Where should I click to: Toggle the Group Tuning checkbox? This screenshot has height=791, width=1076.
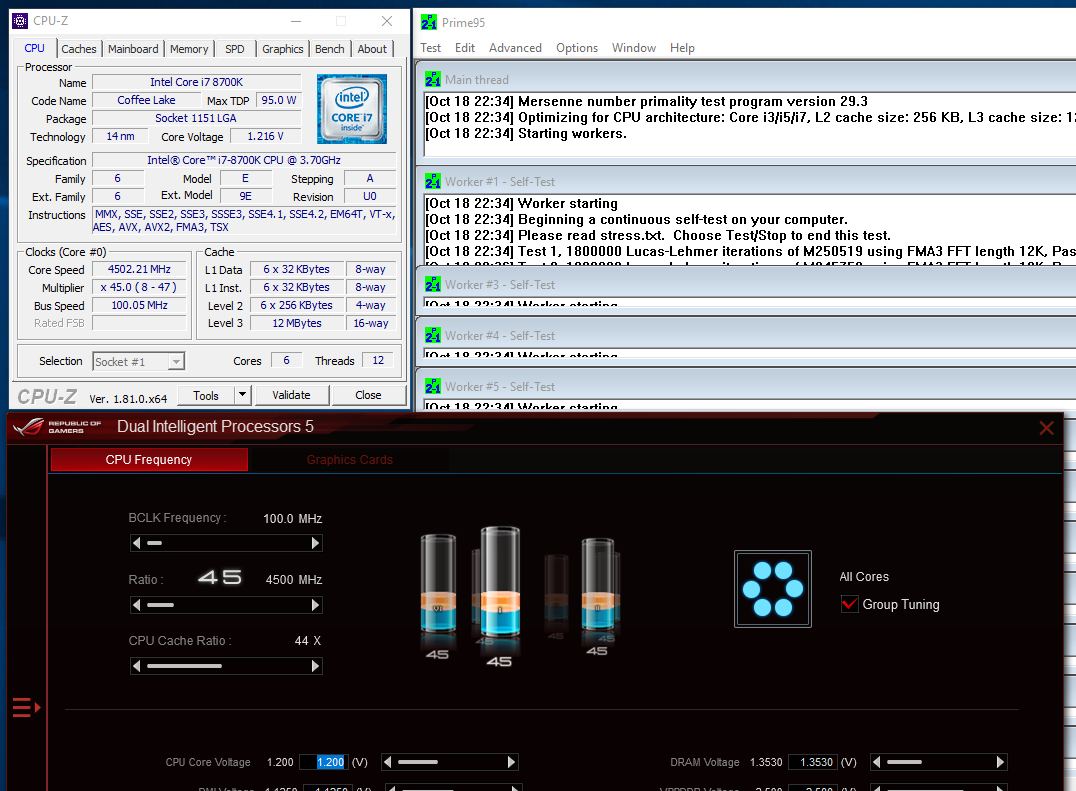point(850,604)
